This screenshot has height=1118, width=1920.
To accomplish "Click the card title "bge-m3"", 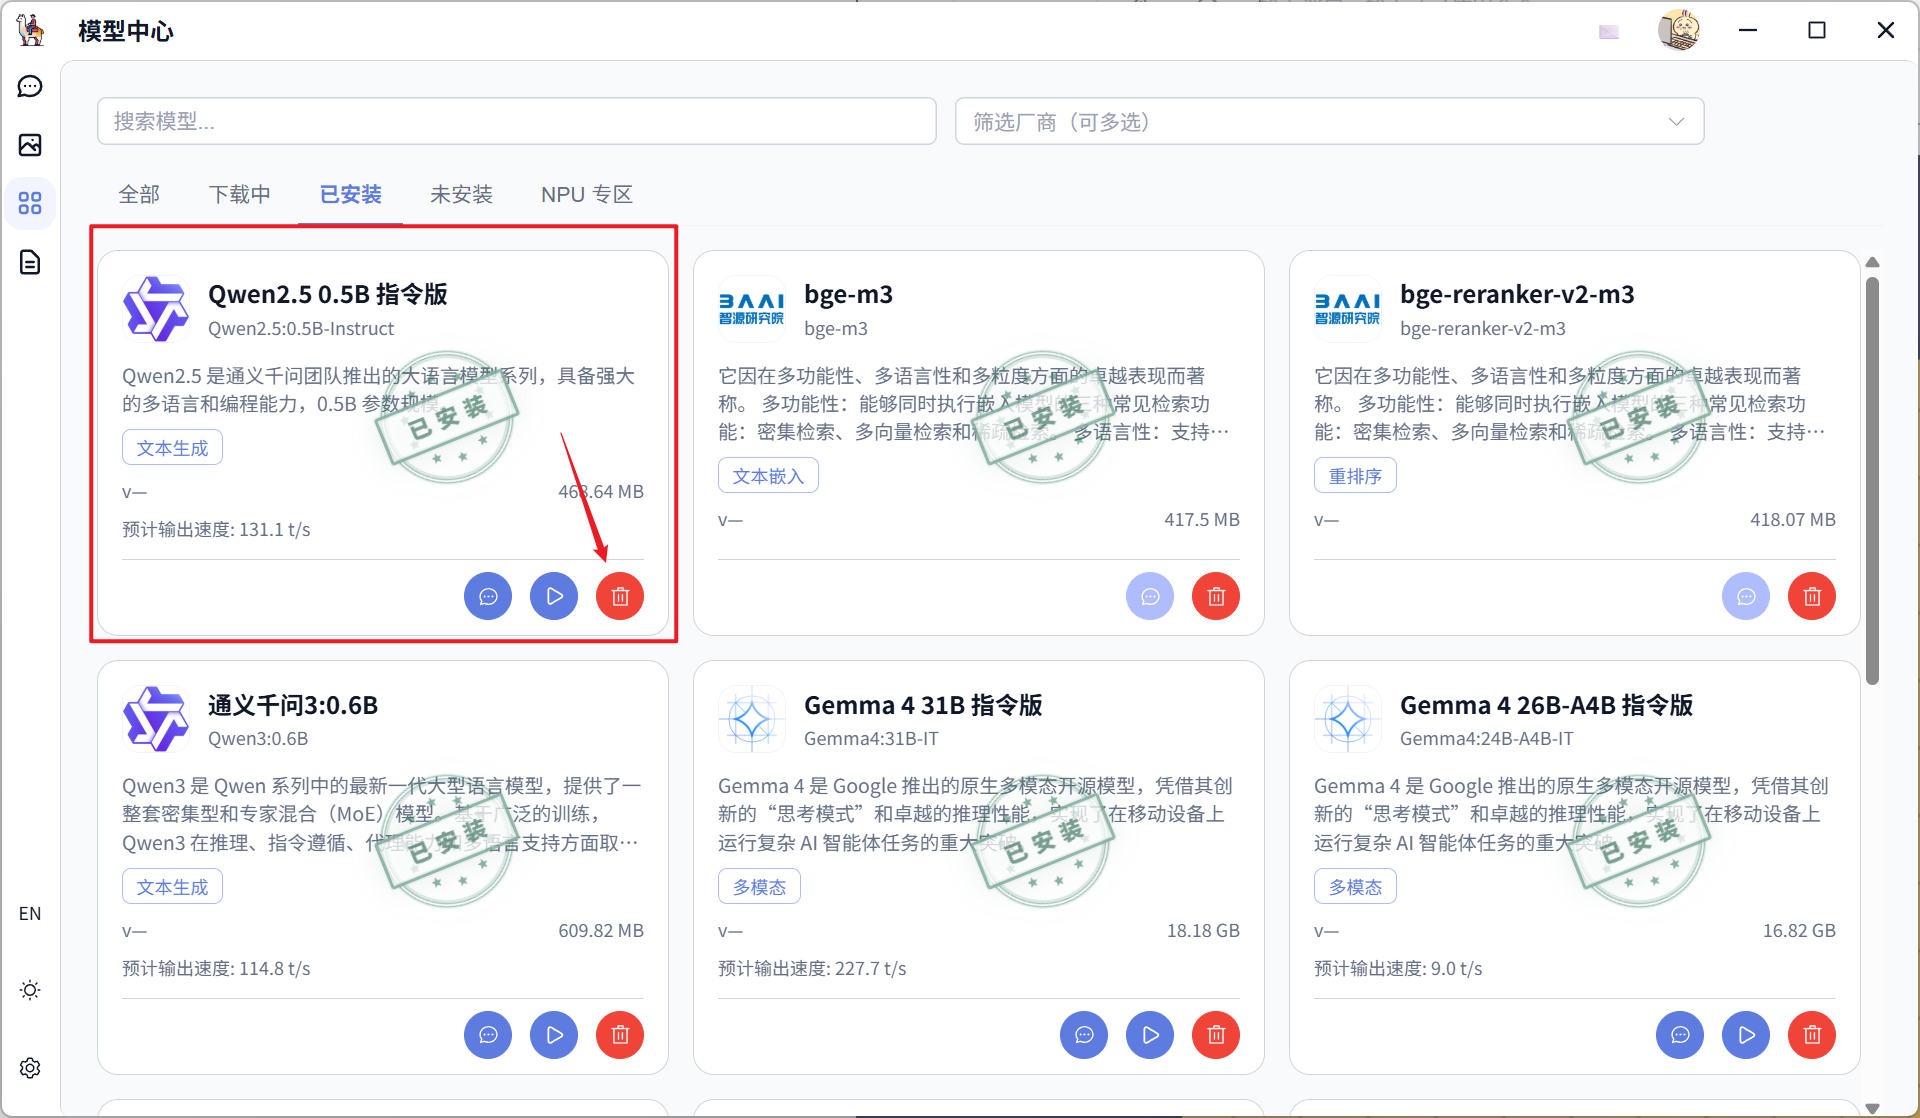I will click(x=848, y=294).
